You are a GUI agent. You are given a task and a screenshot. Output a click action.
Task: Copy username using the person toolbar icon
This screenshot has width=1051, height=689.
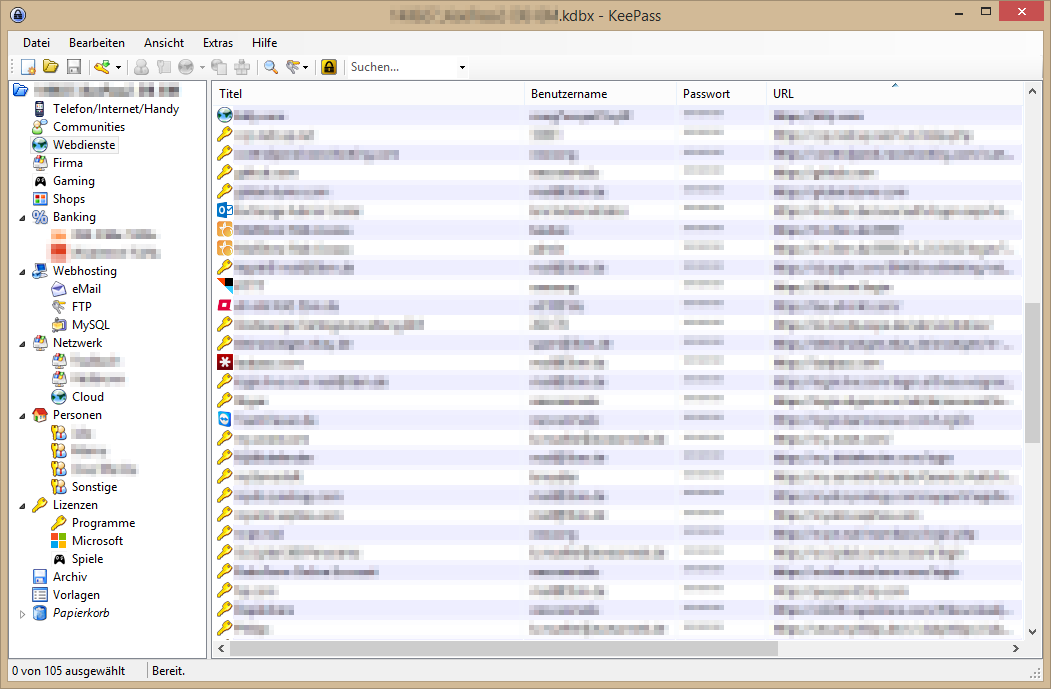coord(141,67)
